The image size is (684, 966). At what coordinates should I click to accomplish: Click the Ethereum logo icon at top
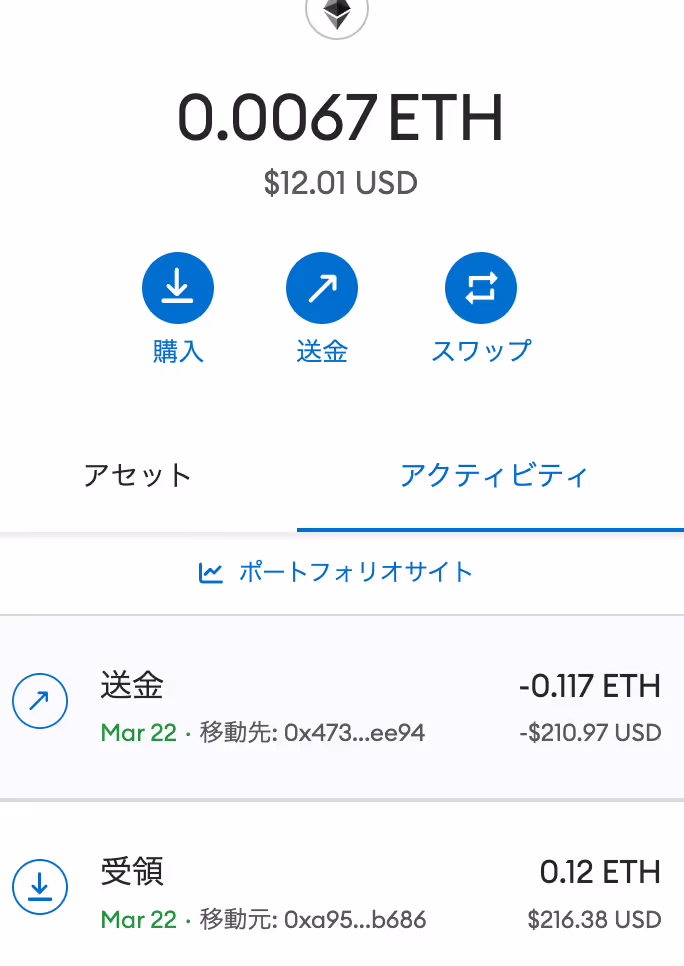point(337,14)
